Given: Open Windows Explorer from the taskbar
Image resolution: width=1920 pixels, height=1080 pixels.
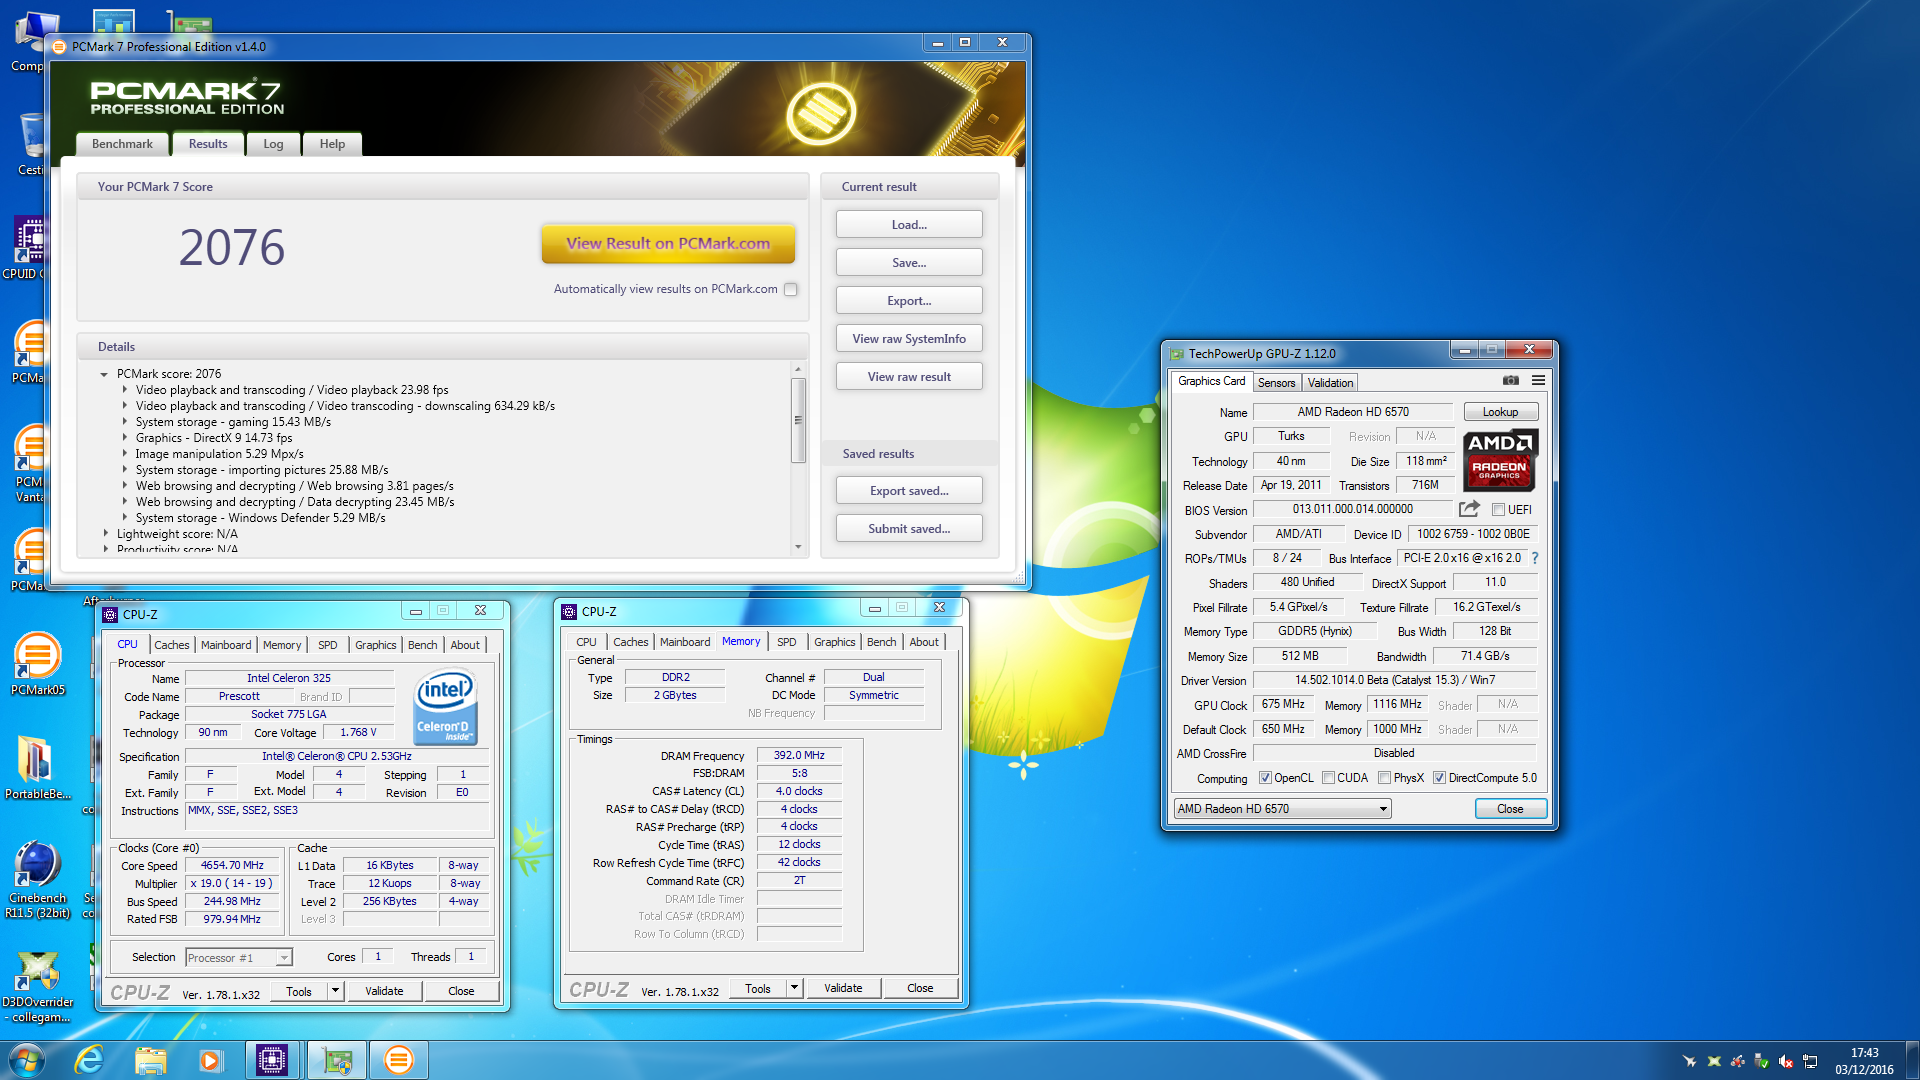Looking at the screenshot, I should [150, 1060].
